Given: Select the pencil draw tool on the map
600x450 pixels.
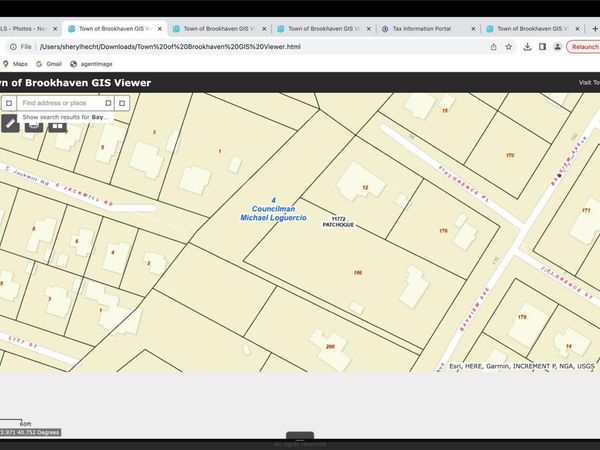Looking at the screenshot, I should pos(10,124).
